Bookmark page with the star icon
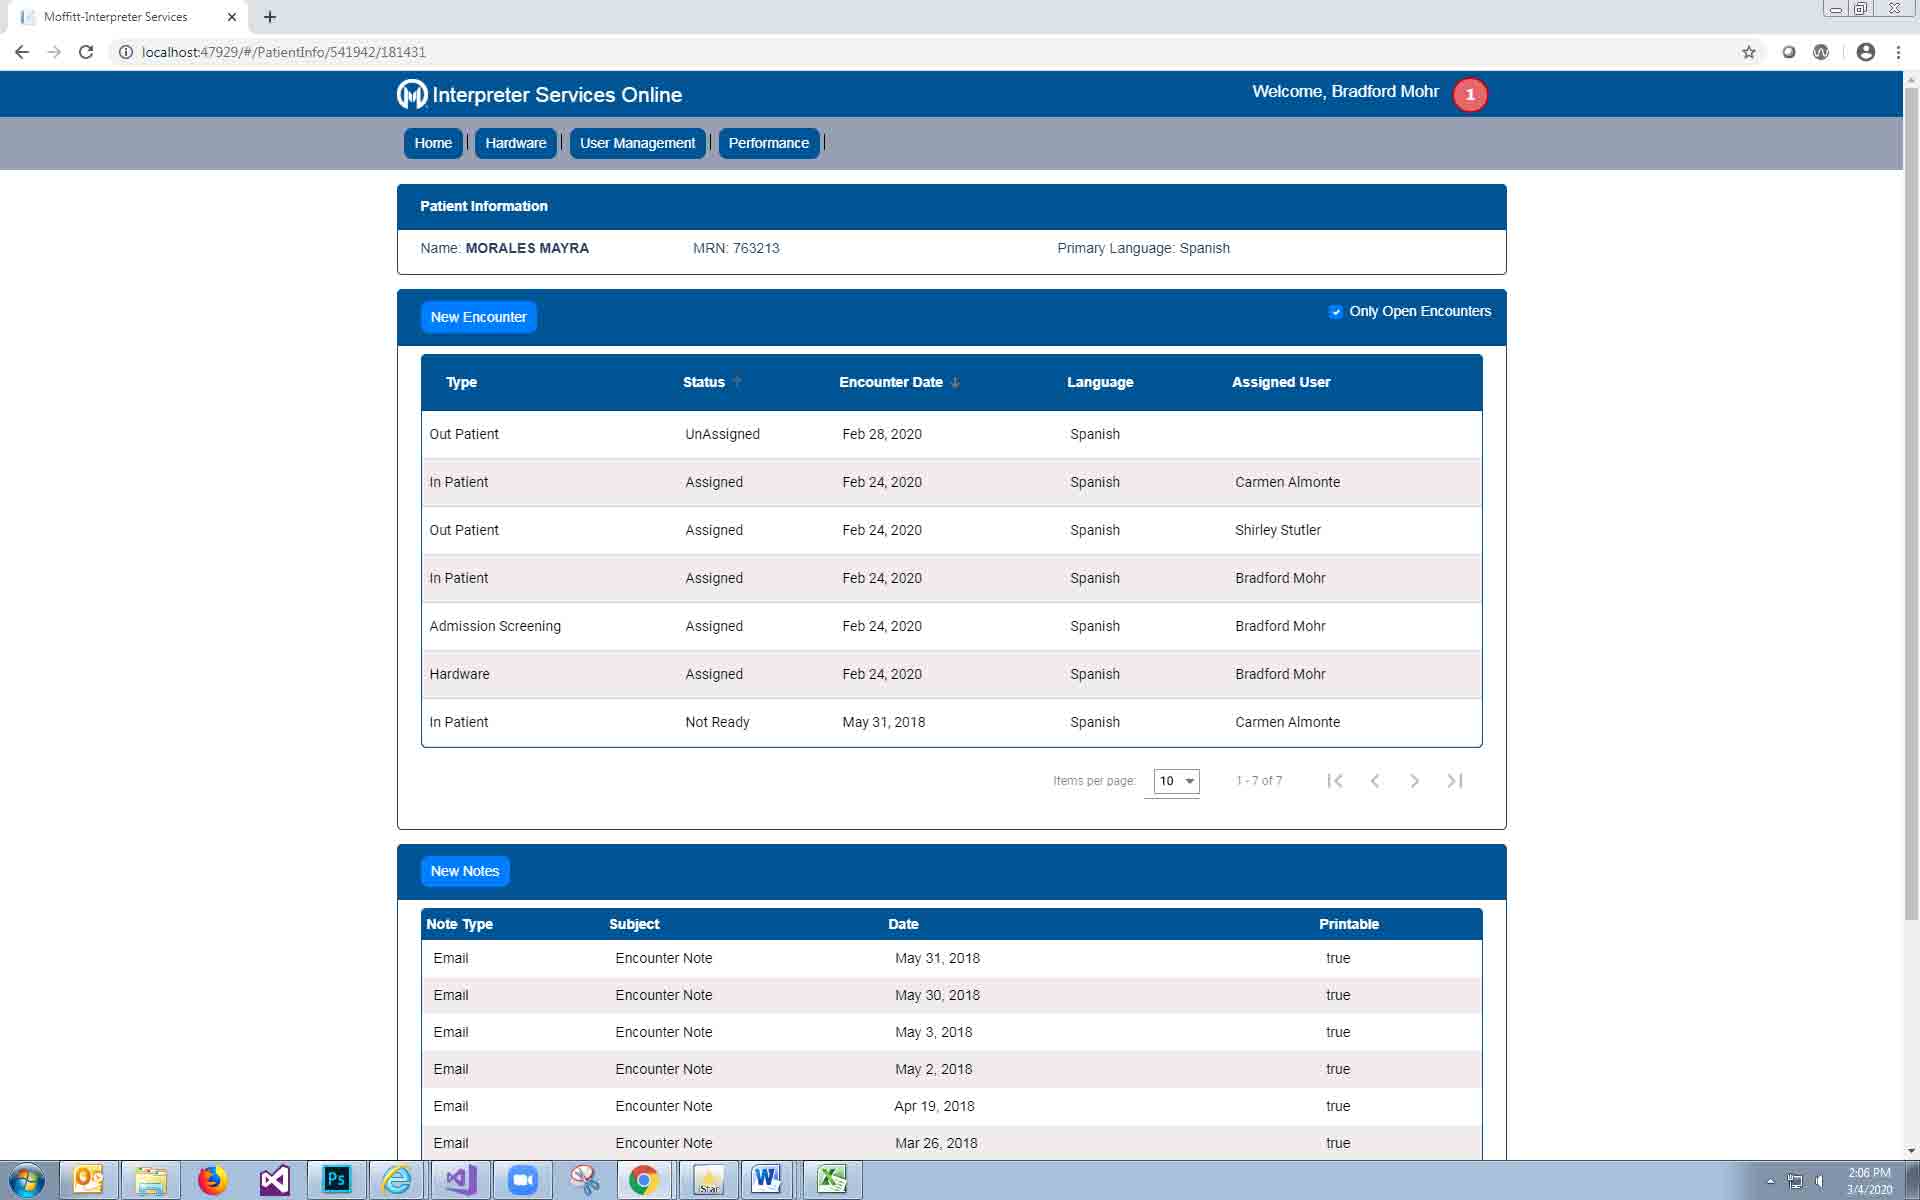The image size is (1920, 1200). 1748,52
